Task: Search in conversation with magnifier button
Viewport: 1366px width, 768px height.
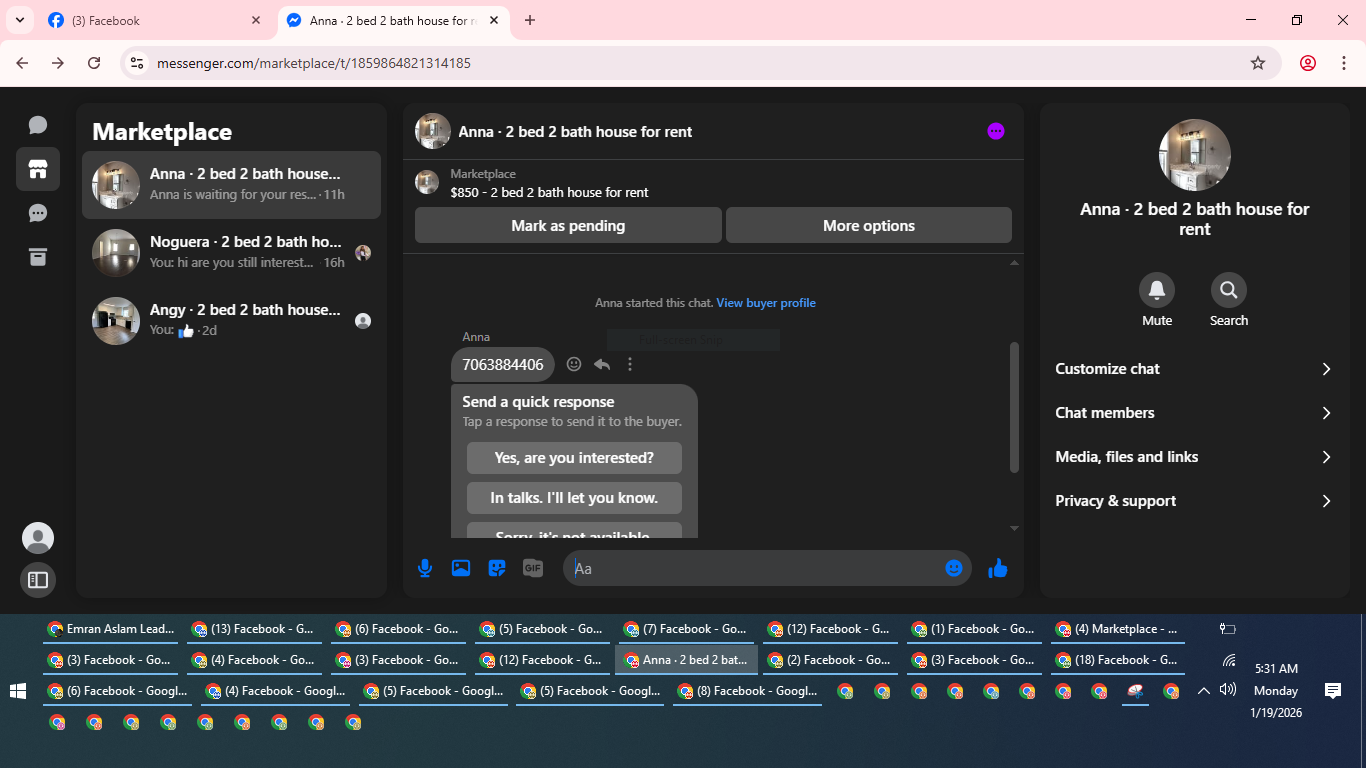Action: click(x=1229, y=290)
